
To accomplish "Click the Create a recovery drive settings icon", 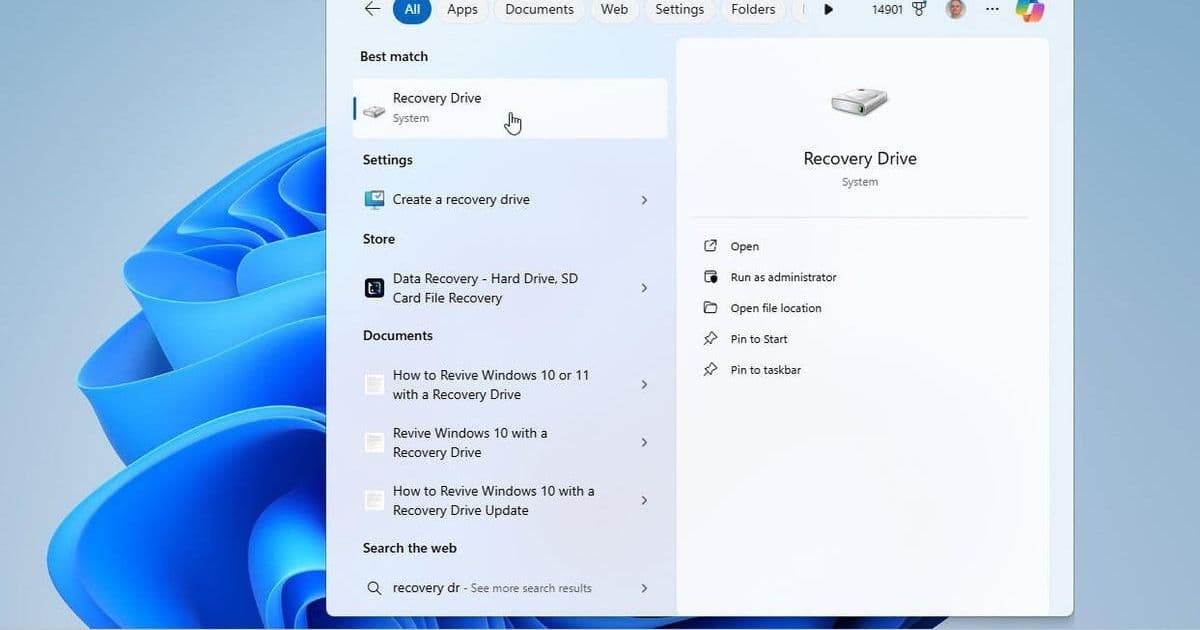I will (373, 199).
